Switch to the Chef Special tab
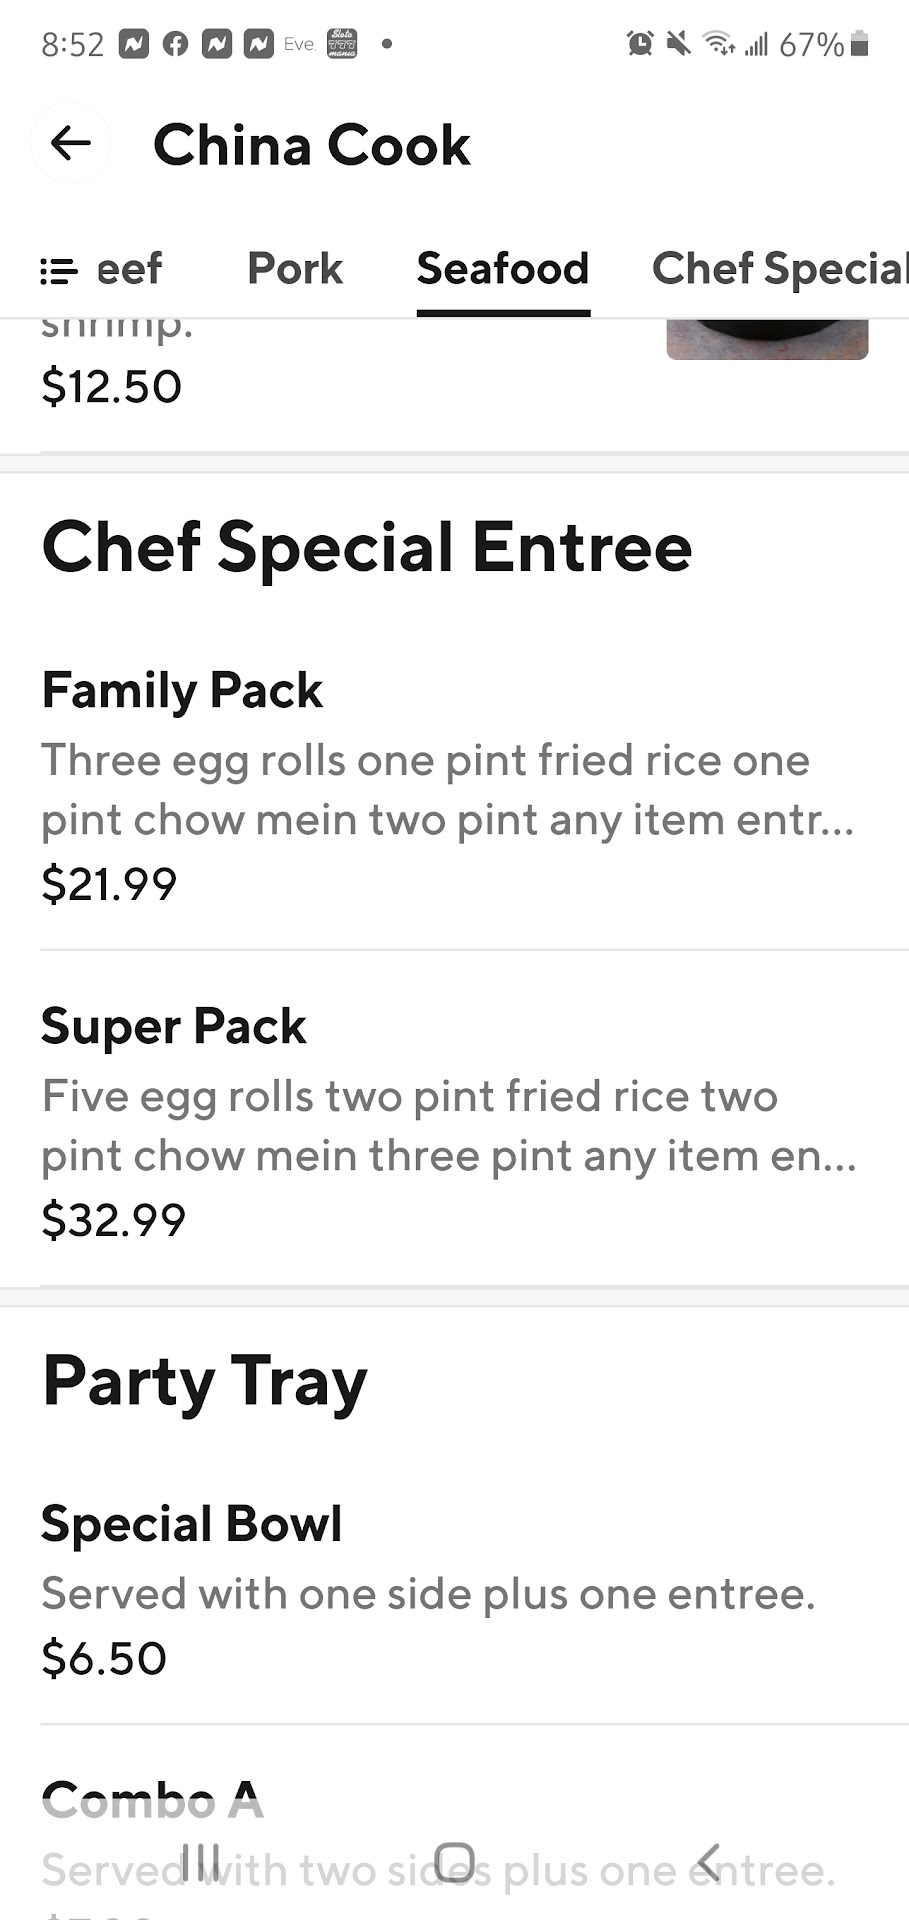Viewport: 909px width, 1920px height. pyautogui.click(x=779, y=269)
